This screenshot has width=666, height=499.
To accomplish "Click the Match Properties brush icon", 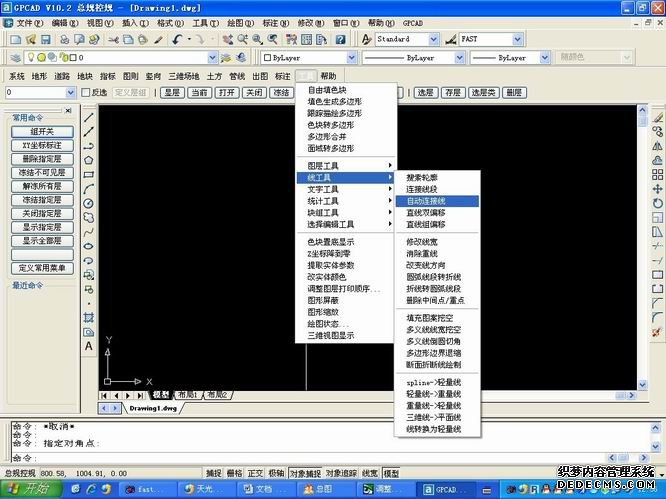I will point(158,39).
